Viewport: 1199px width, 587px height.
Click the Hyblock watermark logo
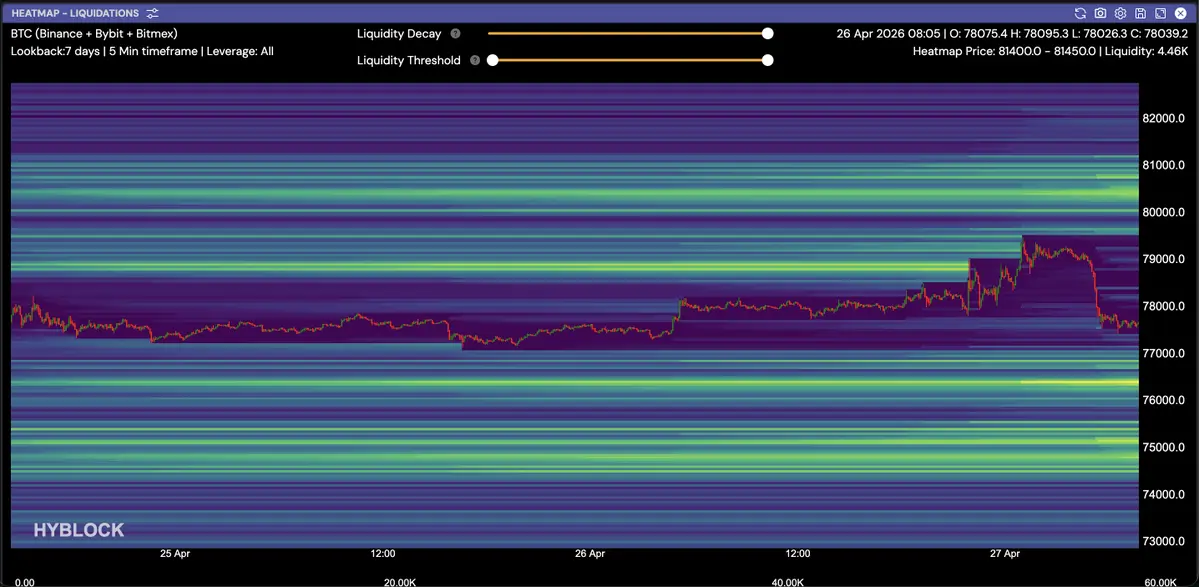tap(79, 530)
